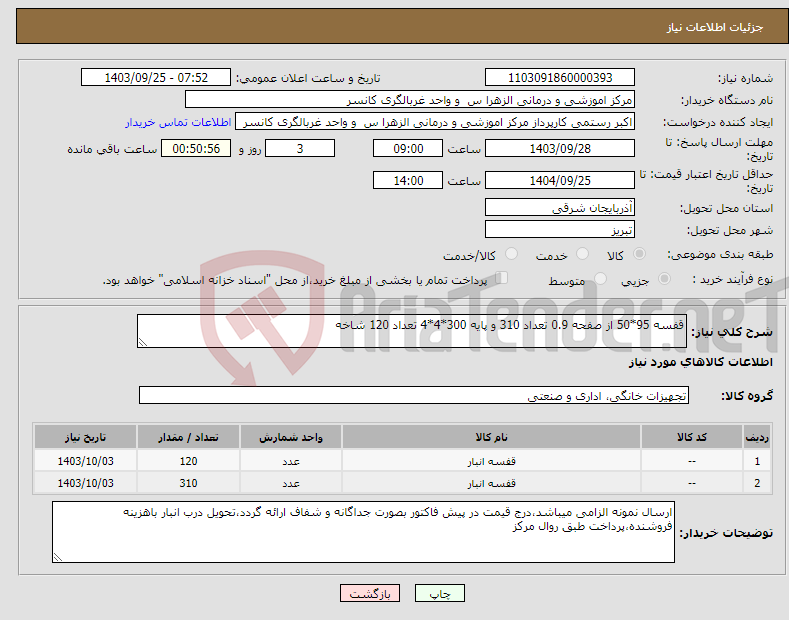Click the جزئیات اطلاعات نیاز header title
Viewport: 789px width, 620px height.
[715, 27]
